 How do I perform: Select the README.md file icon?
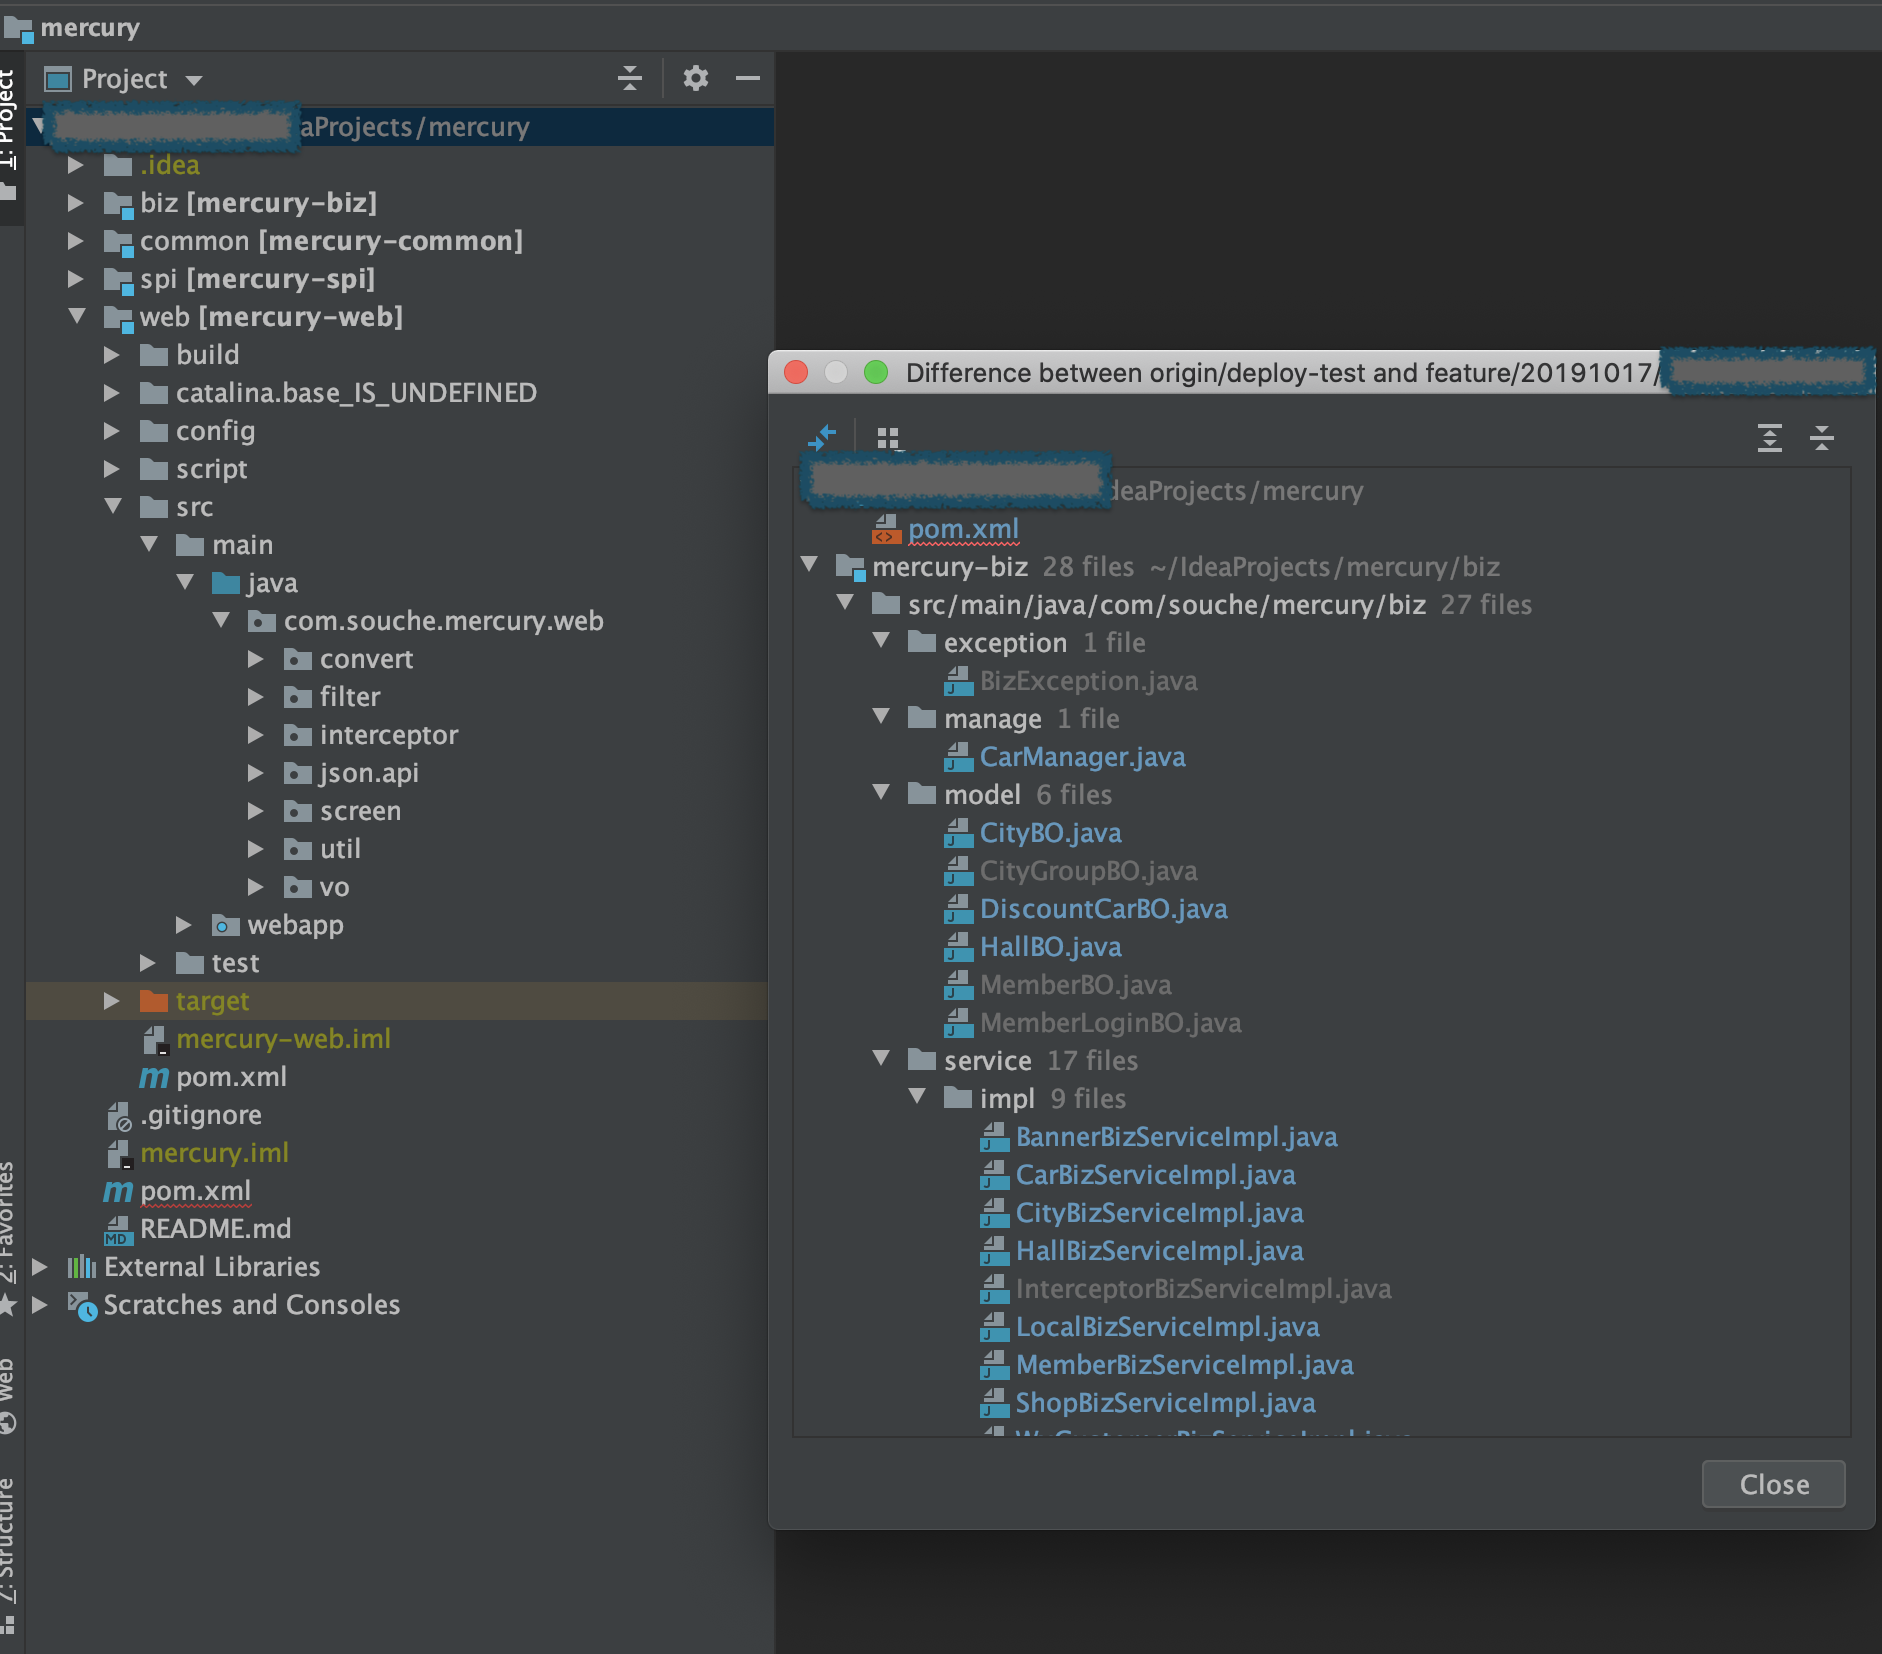119,1230
